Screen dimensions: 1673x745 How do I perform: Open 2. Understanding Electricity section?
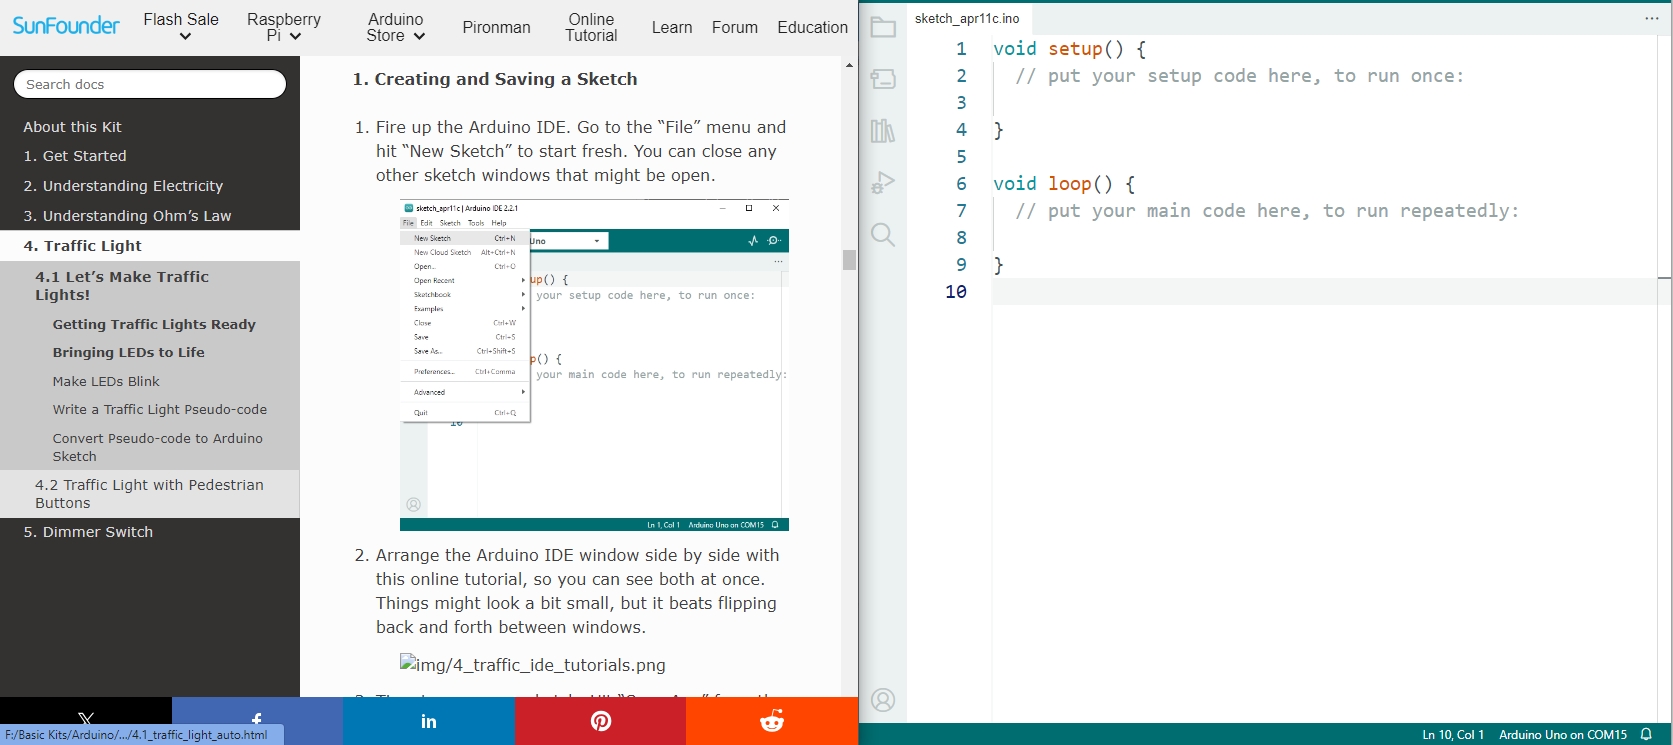tap(123, 186)
